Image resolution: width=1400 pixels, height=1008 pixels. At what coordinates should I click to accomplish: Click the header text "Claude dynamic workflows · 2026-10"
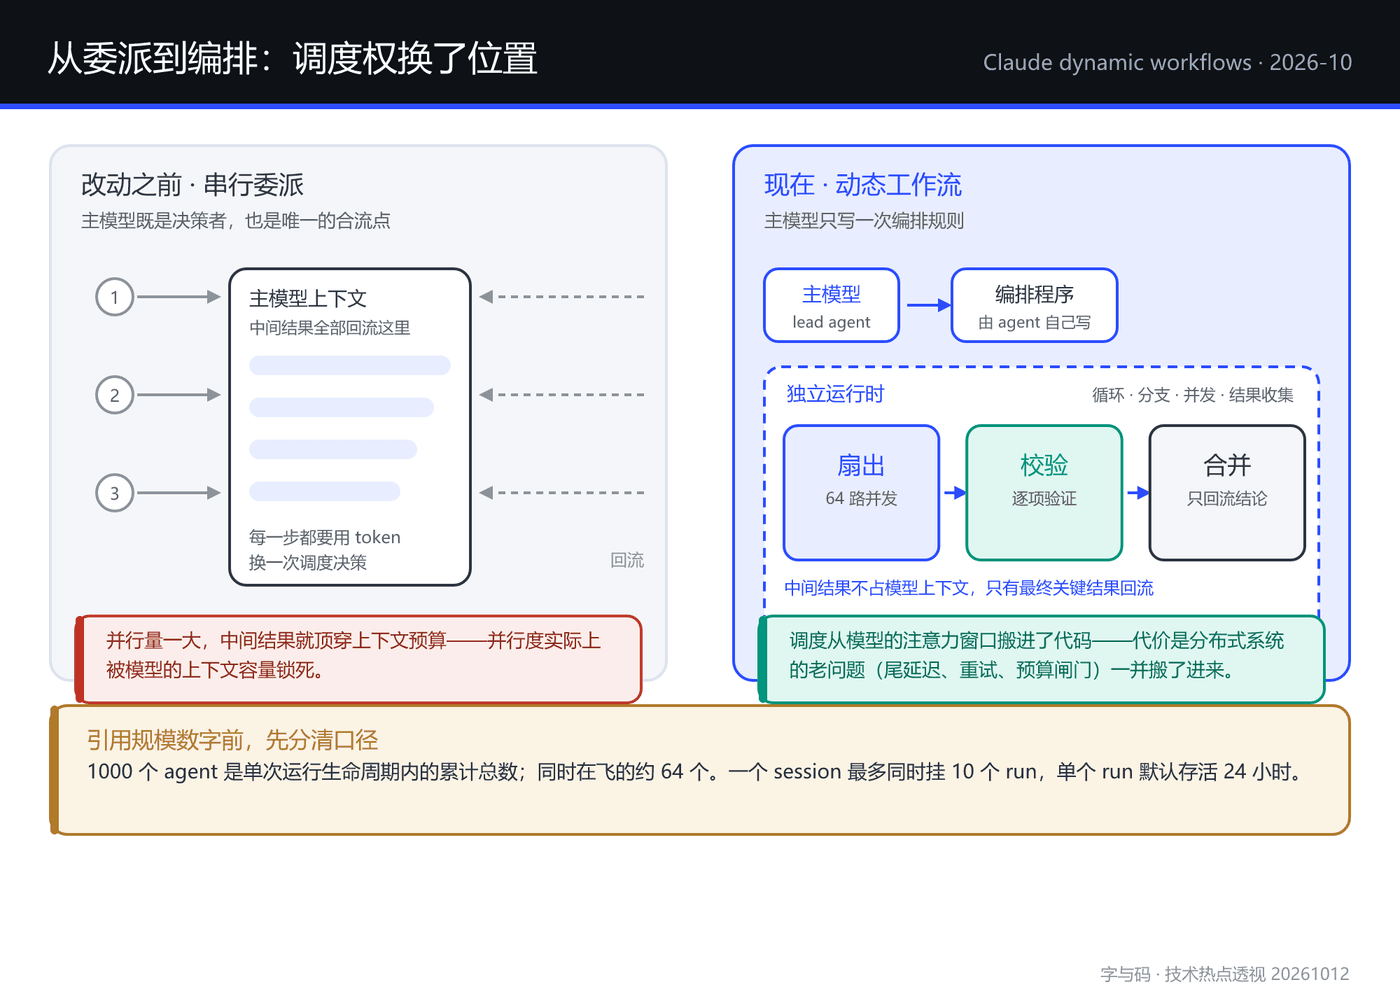point(1167,62)
